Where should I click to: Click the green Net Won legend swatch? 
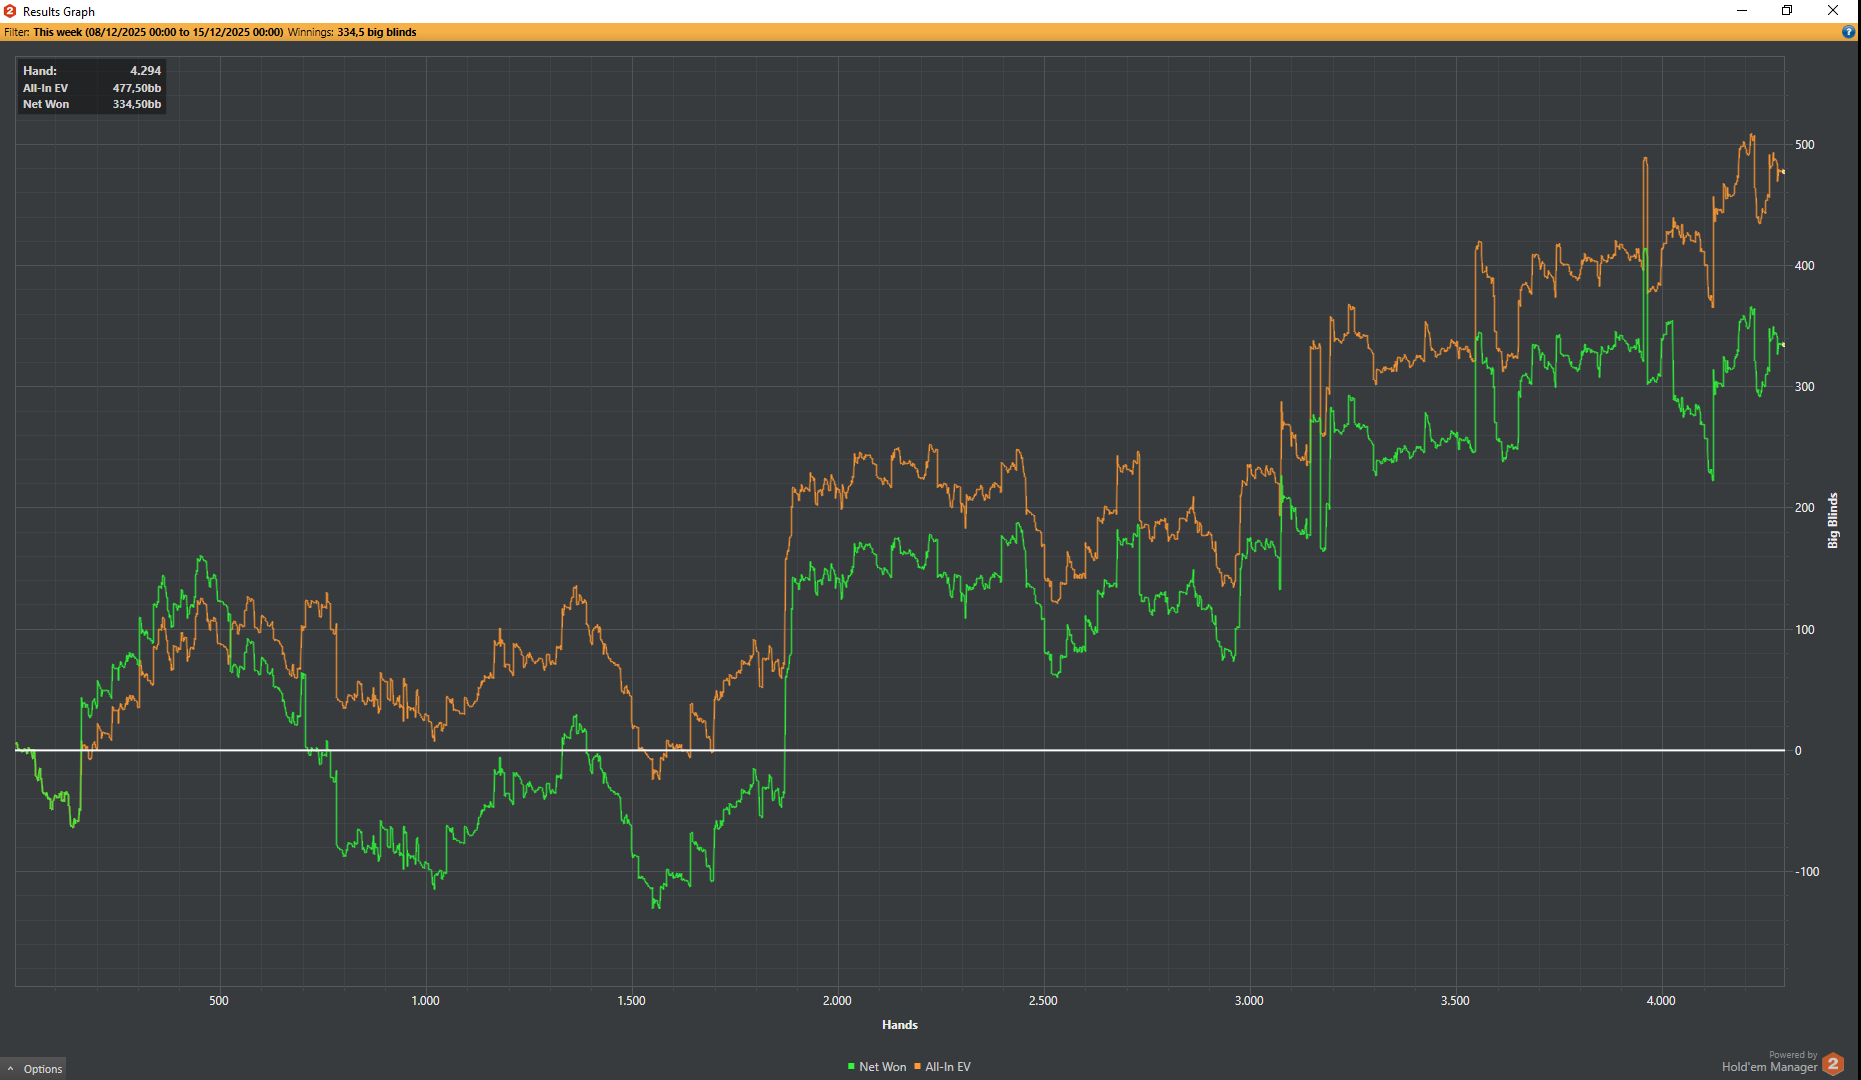pos(851,1067)
